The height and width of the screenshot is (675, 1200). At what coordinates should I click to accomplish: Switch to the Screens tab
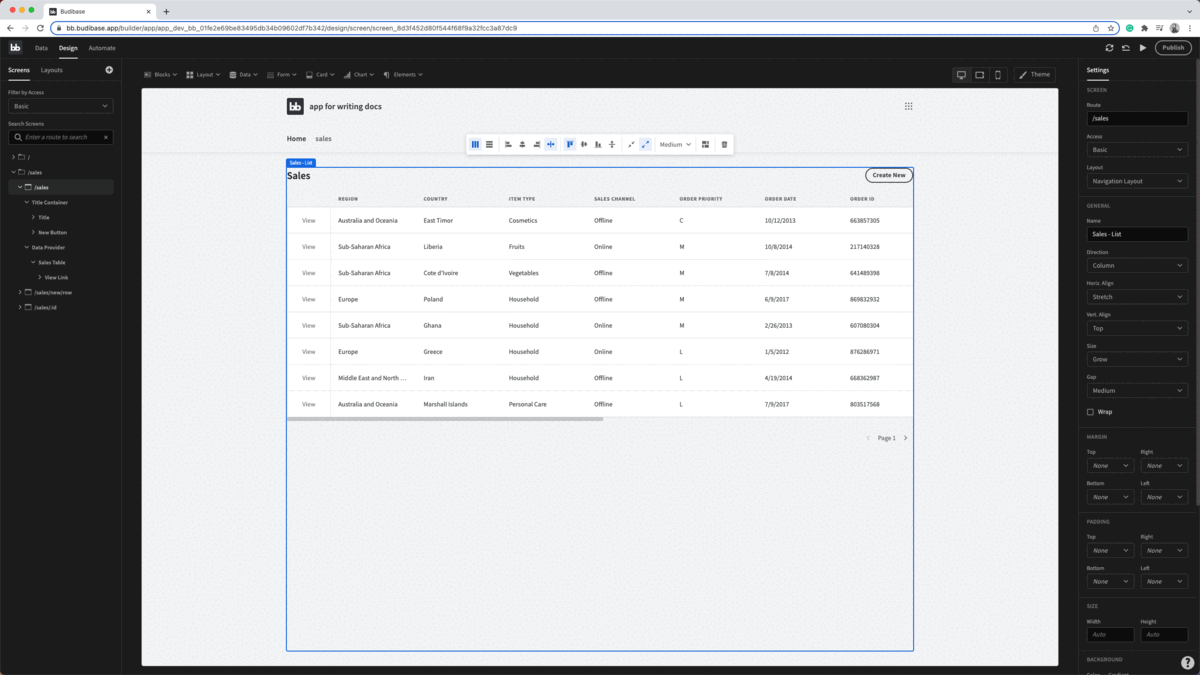[x=19, y=70]
